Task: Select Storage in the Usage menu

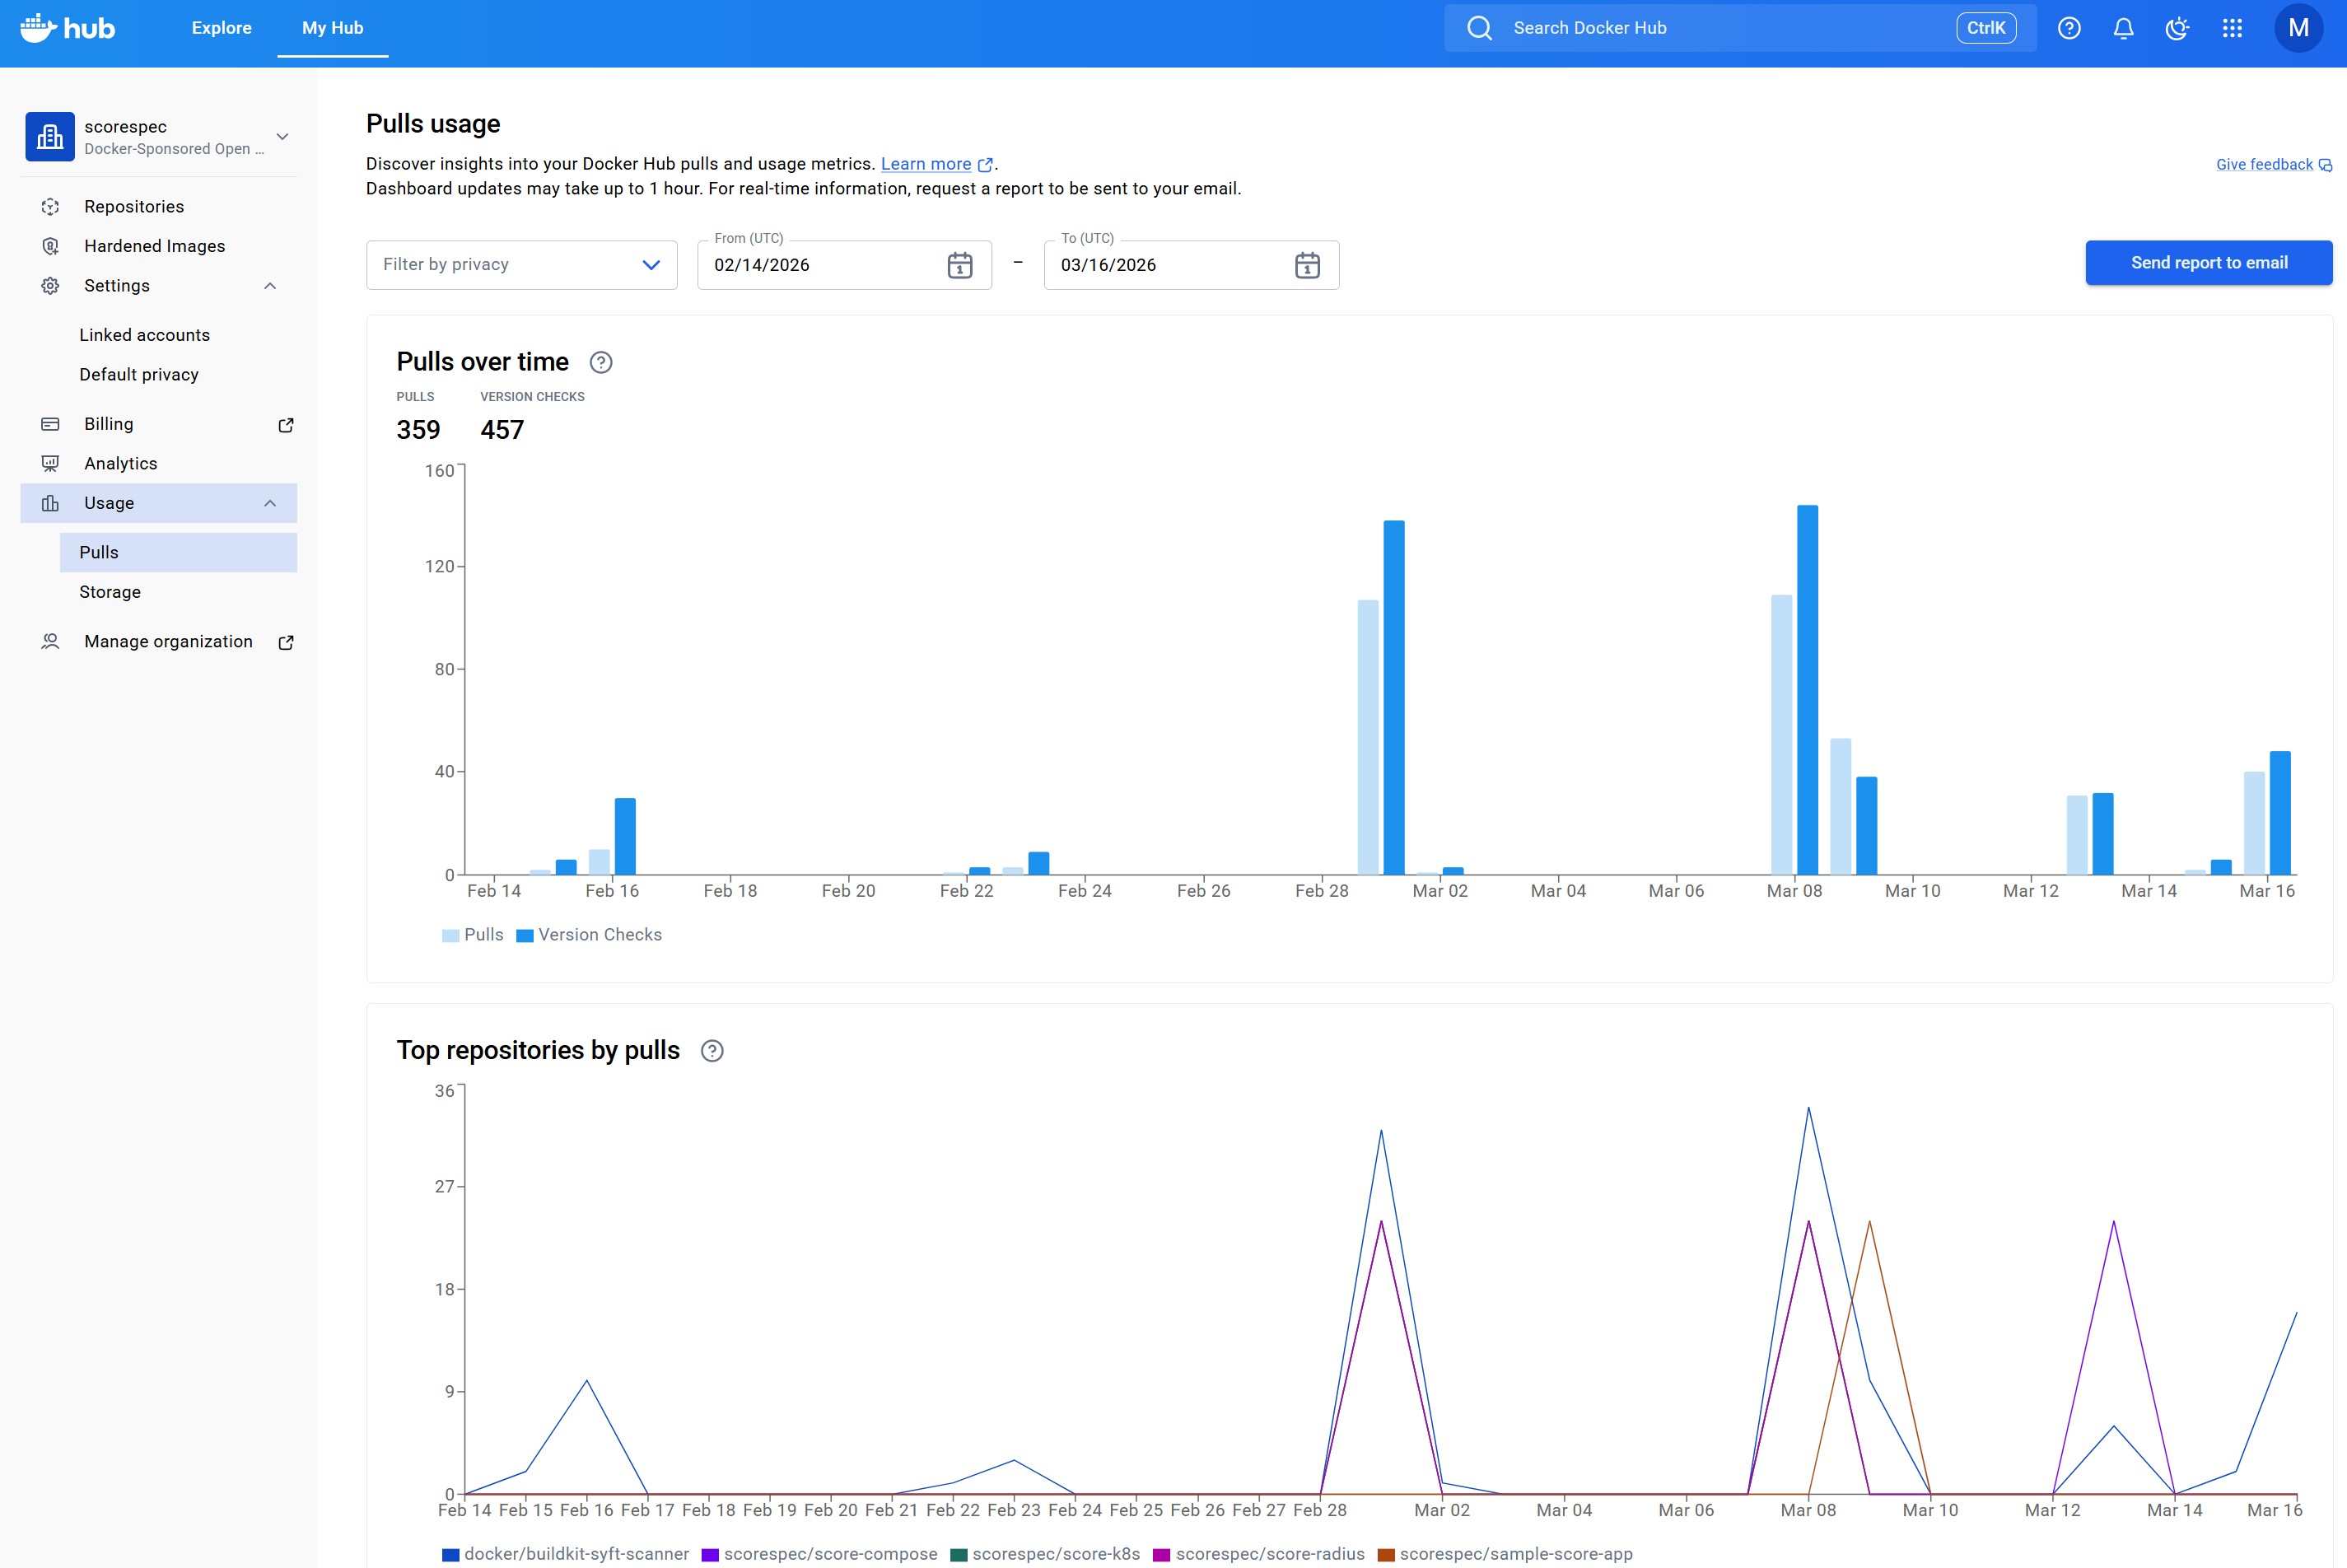Action: click(110, 592)
